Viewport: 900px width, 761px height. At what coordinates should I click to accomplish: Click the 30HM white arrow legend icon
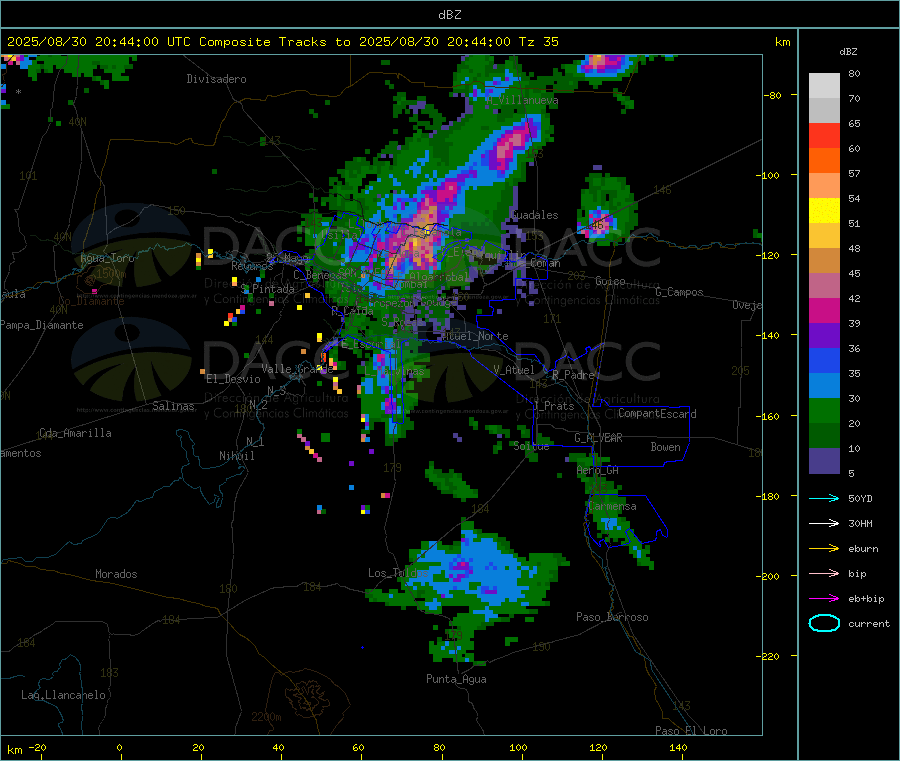point(824,523)
